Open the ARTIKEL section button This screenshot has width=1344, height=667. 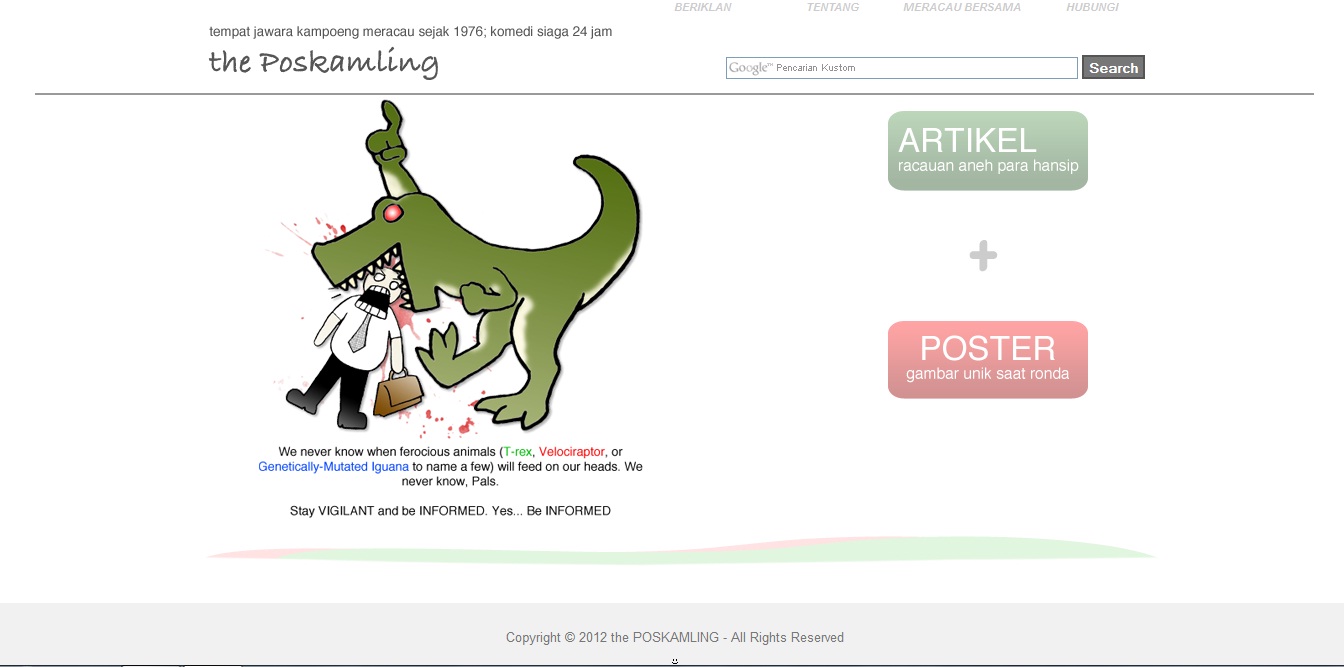[x=987, y=151]
